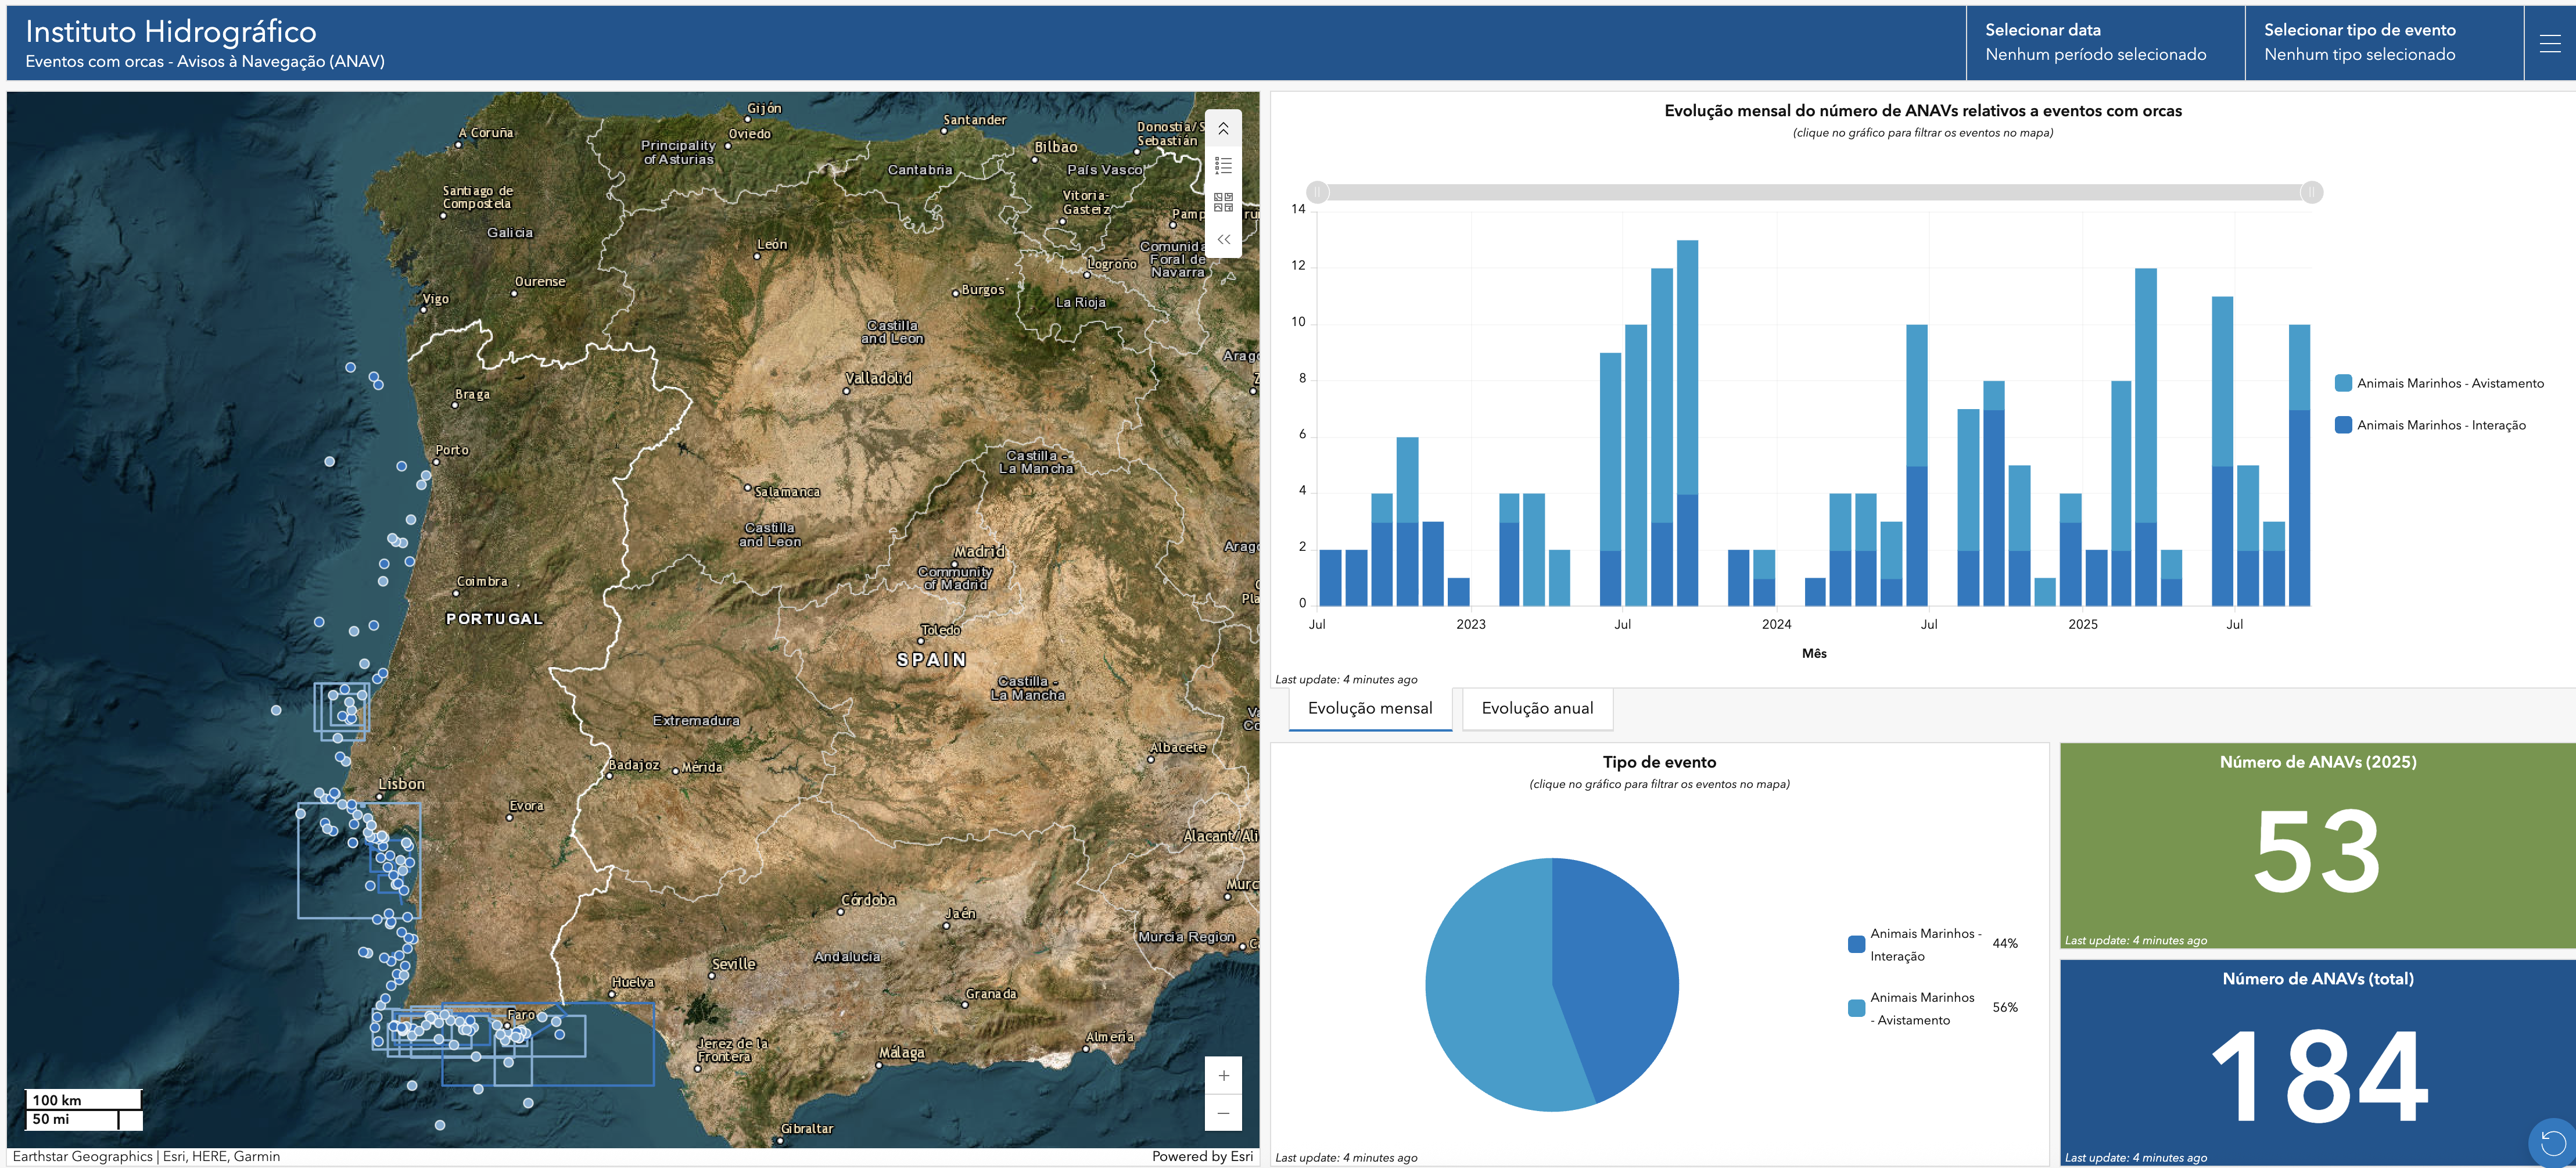Click the left handle of the chart range slider

[1318, 192]
